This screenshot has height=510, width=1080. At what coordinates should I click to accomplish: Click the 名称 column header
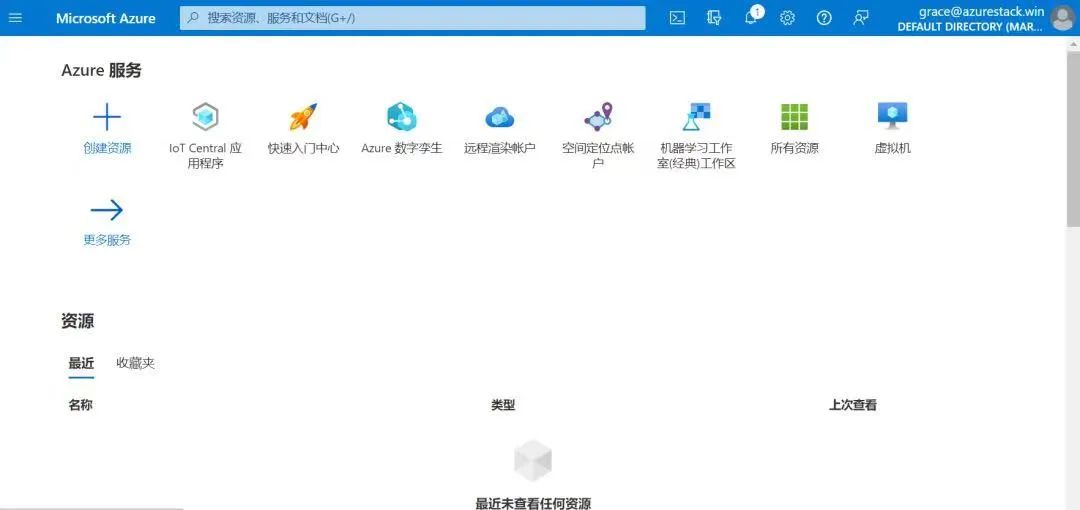coord(81,405)
